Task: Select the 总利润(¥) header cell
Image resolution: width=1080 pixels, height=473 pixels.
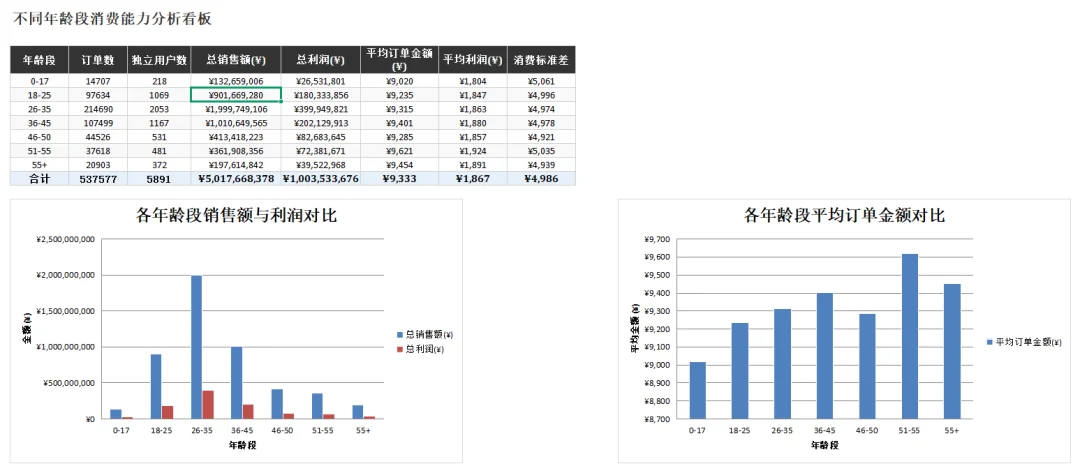Action: pos(321,60)
